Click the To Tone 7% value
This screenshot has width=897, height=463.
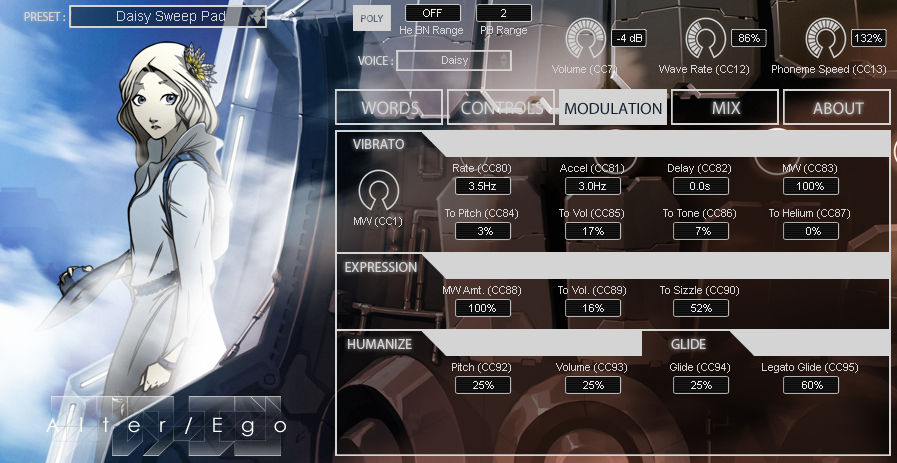click(x=701, y=231)
